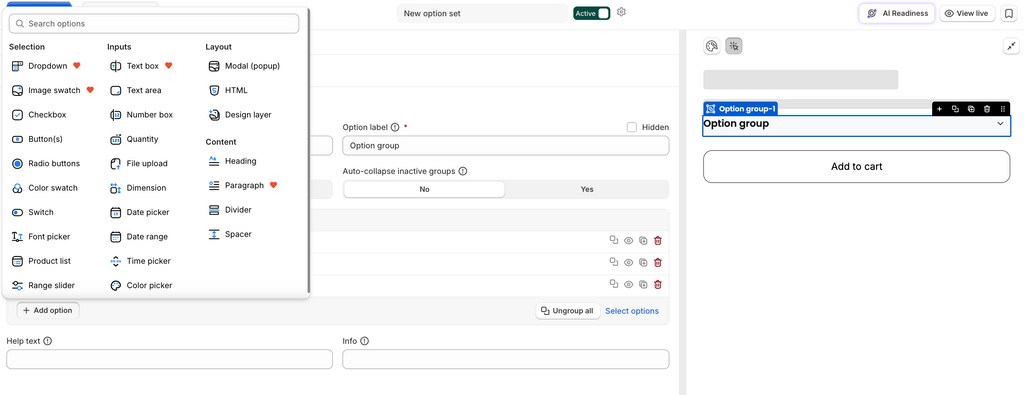
Task: Focus the Search options field
Action: [x=154, y=24]
